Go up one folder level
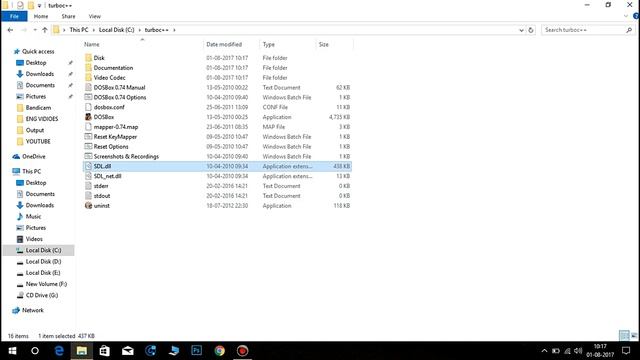Image resolution: width=640 pixels, height=360 pixels. click(x=45, y=30)
